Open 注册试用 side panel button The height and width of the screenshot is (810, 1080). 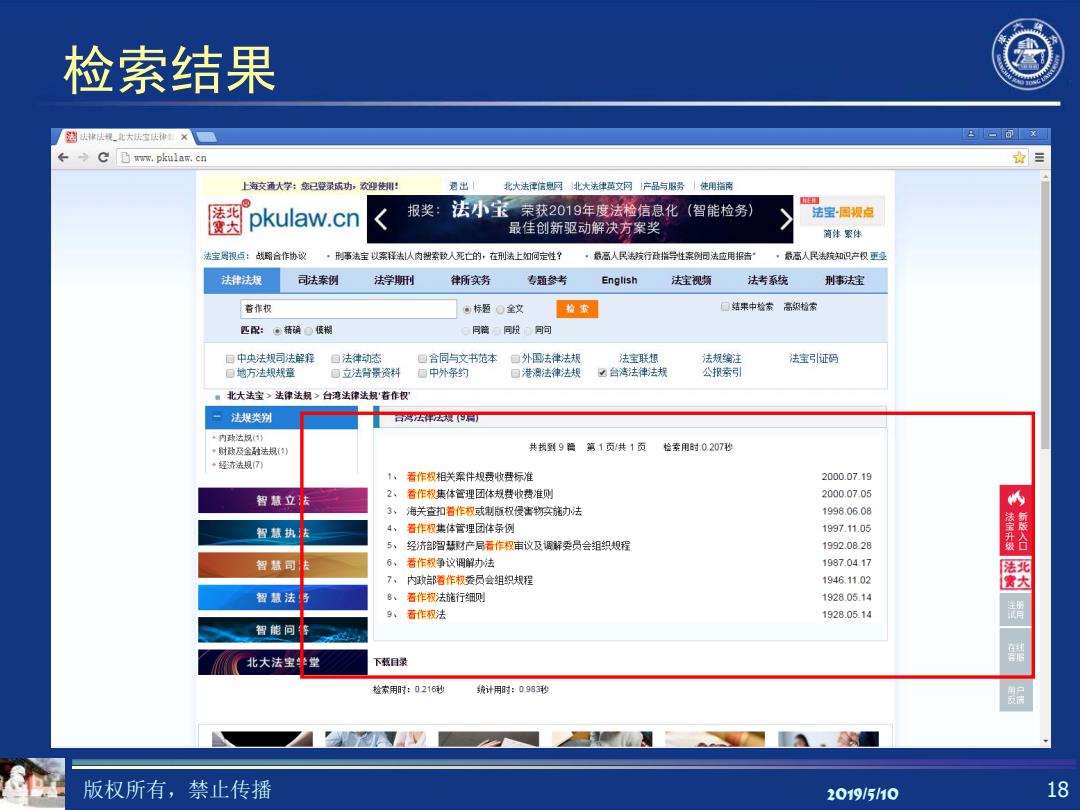(x=1015, y=610)
